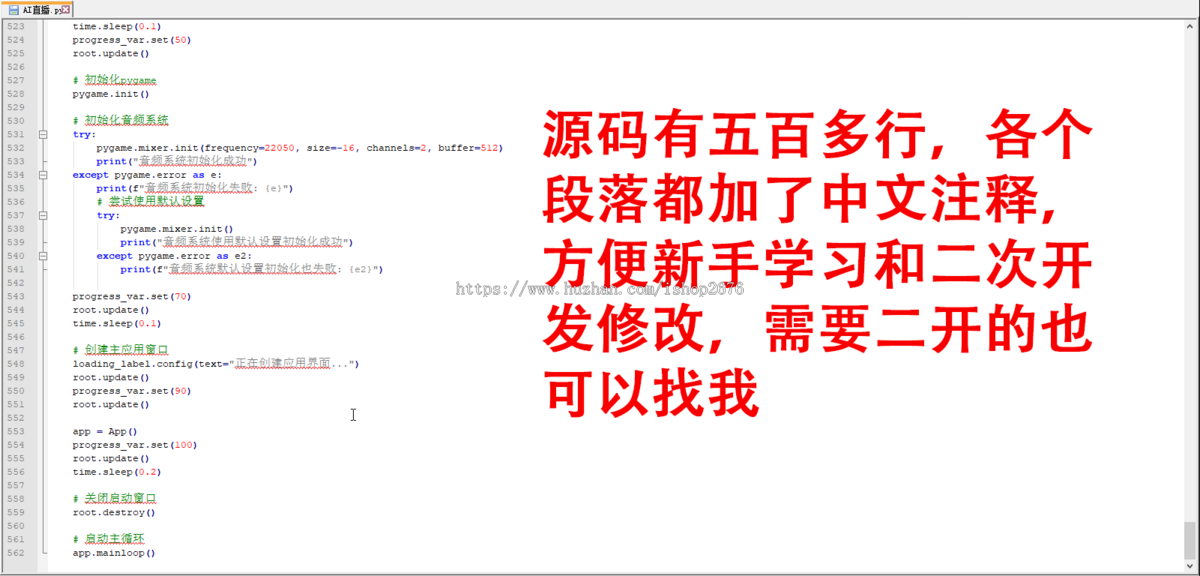Image resolution: width=1200 pixels, height=576 pixels.
Task: Click the save file icon on the AI直播.py tab
Action: pos(14,8)
